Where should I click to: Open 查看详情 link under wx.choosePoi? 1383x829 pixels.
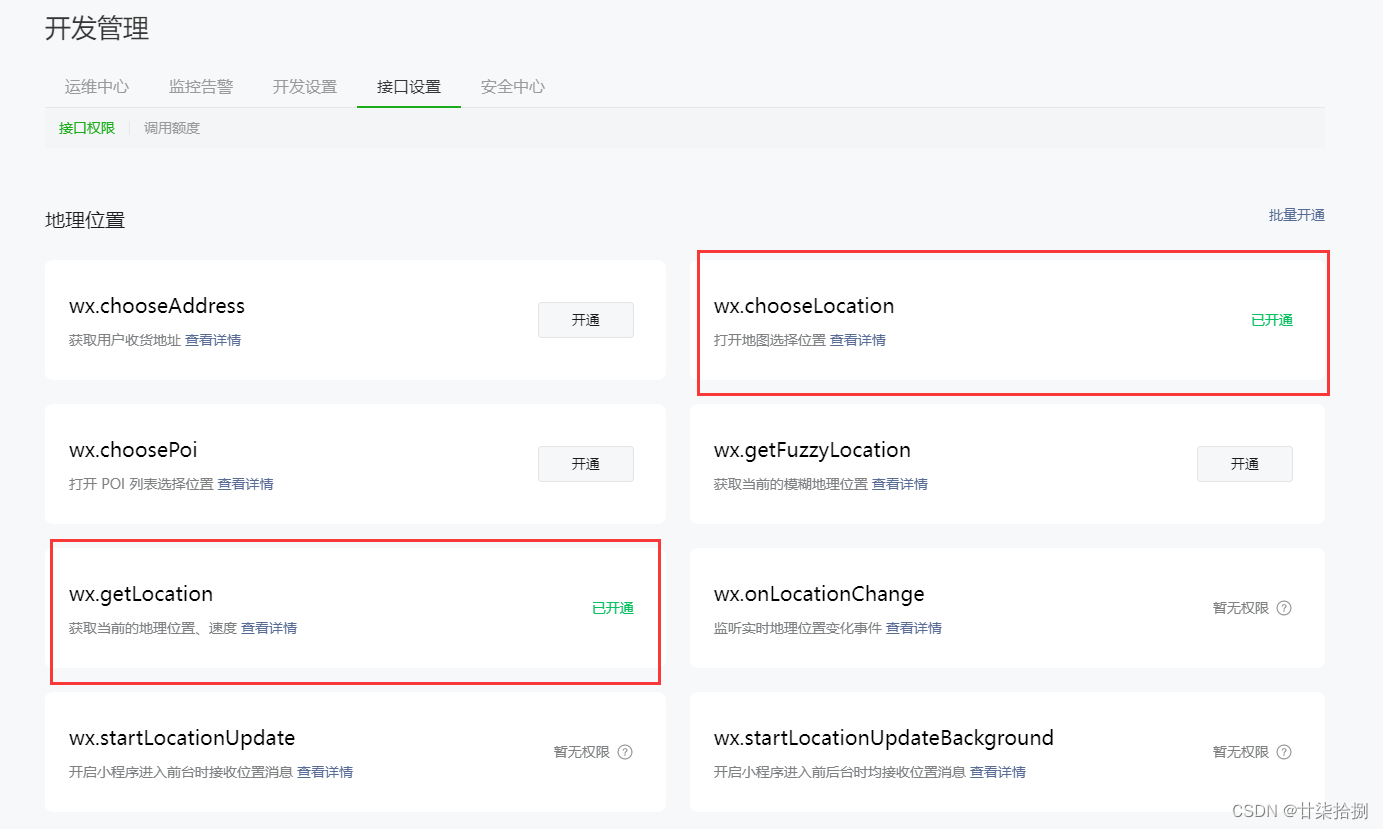click(x=246, y=484)
